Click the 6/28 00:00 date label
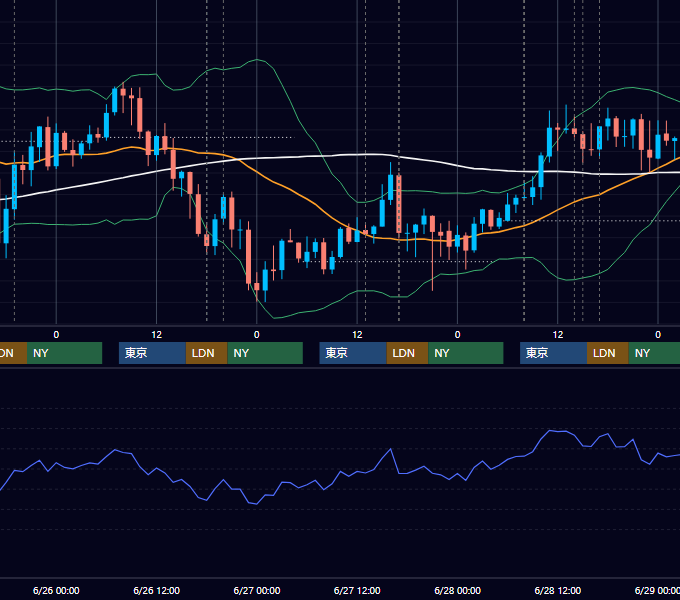Viewport: 680px width, 600px height. [458, 590]
